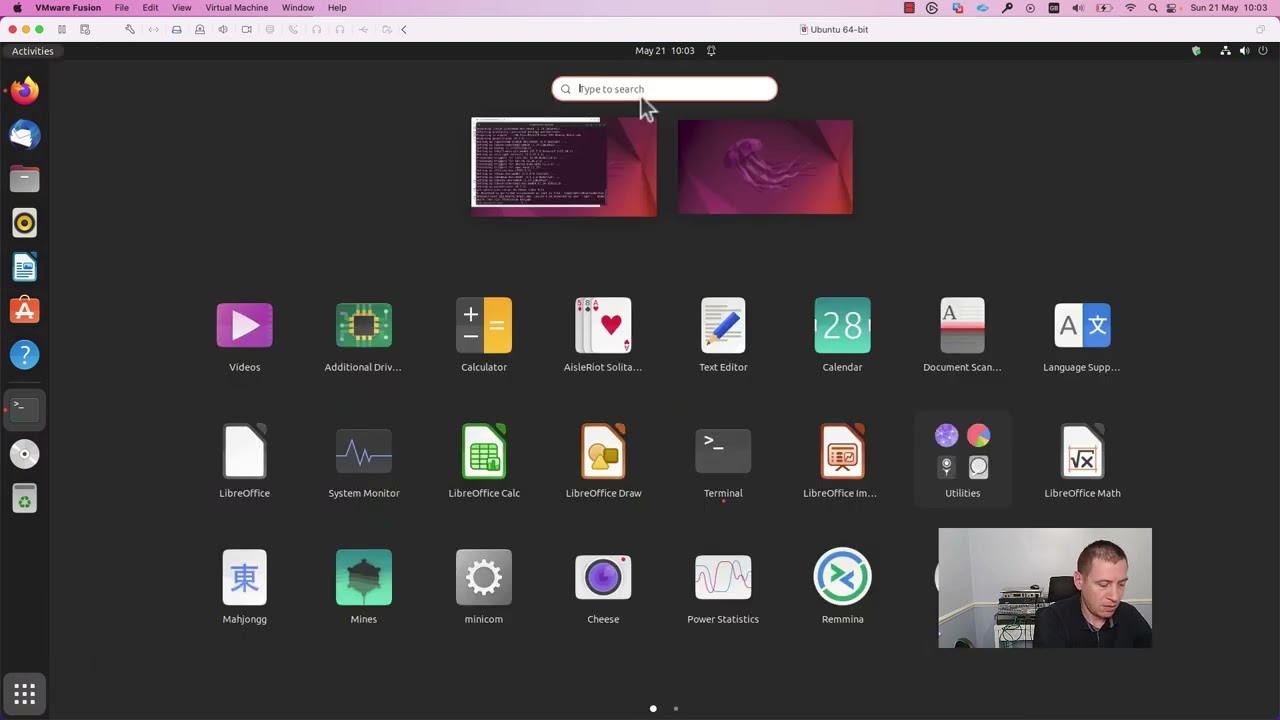This screenshot has height=720, width=1280.
Task: Open Firefox from the dock
Action: (25, 91)
